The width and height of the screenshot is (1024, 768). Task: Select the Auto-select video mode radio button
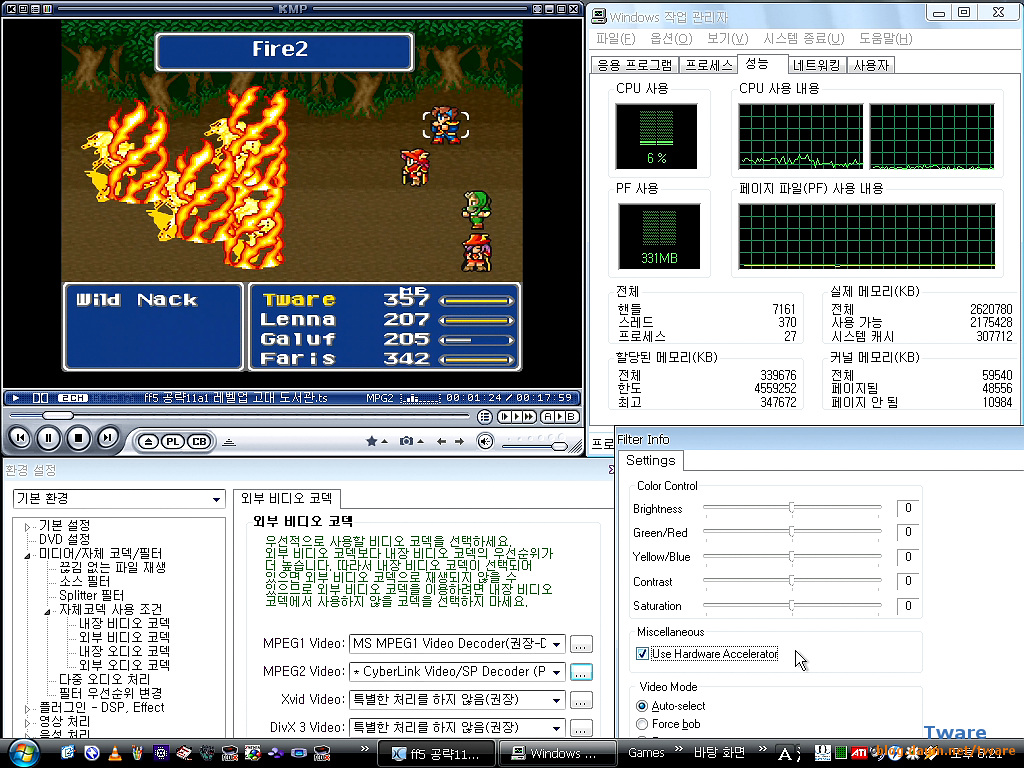point(642,706)
